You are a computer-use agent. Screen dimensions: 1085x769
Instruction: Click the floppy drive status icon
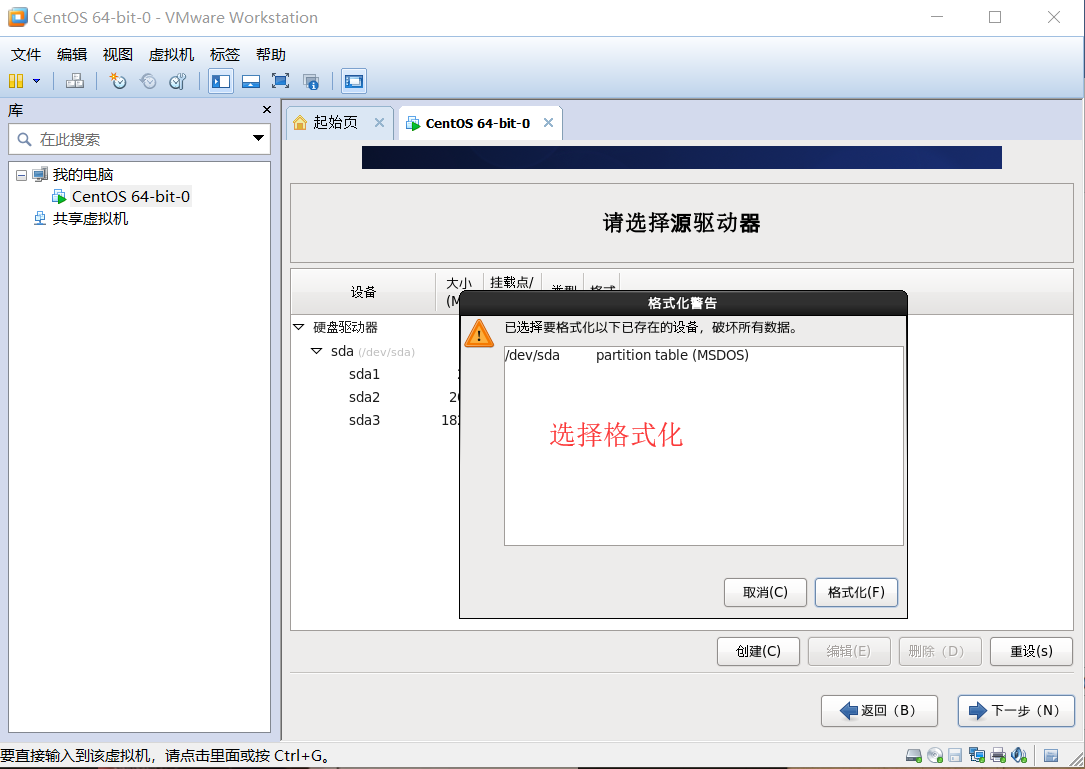tap(956, 755)
